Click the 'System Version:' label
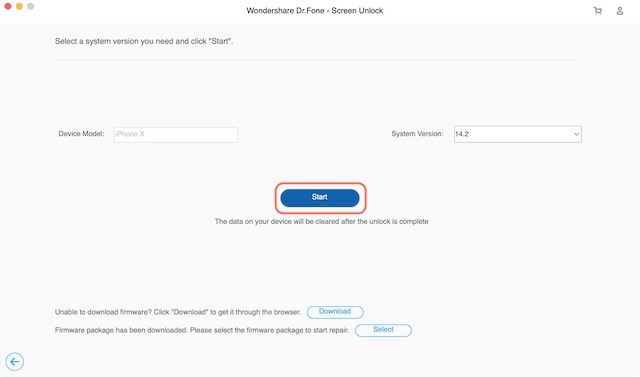Image resolution: width=640 pixels, height=377 pixels. pyautogui.click(x=417, y=134)
